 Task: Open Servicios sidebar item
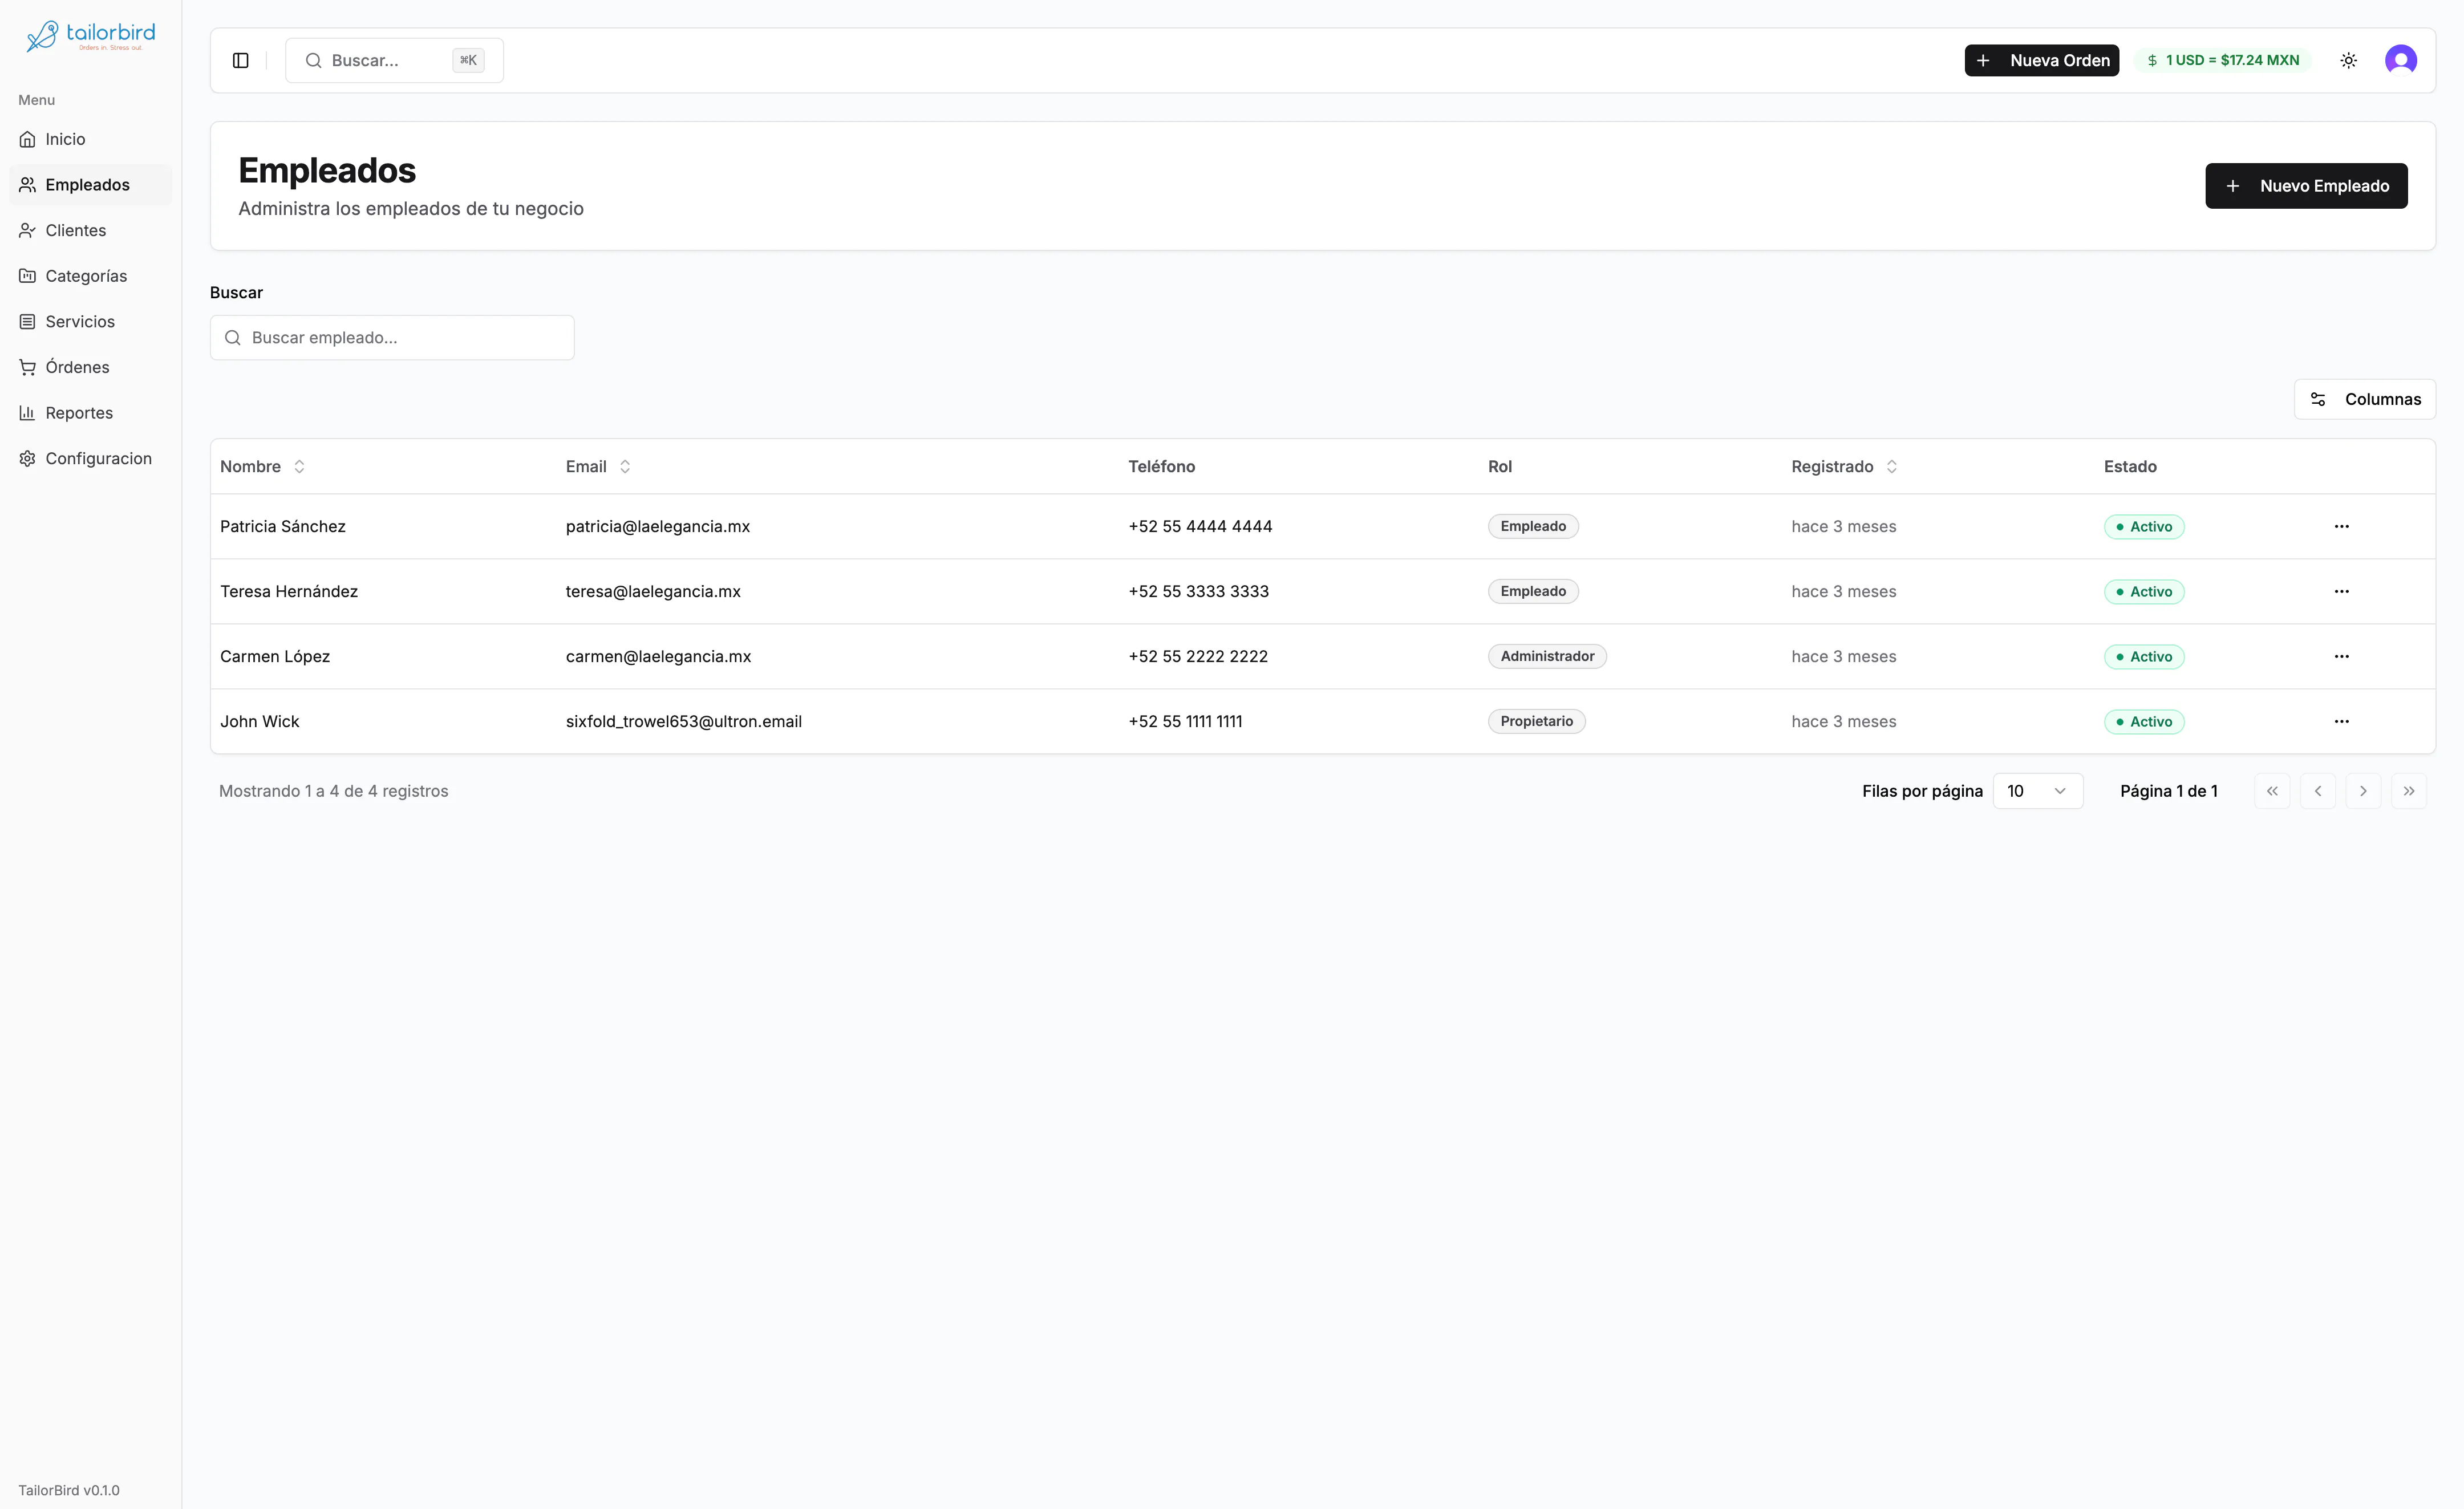(x=90, y=322)
